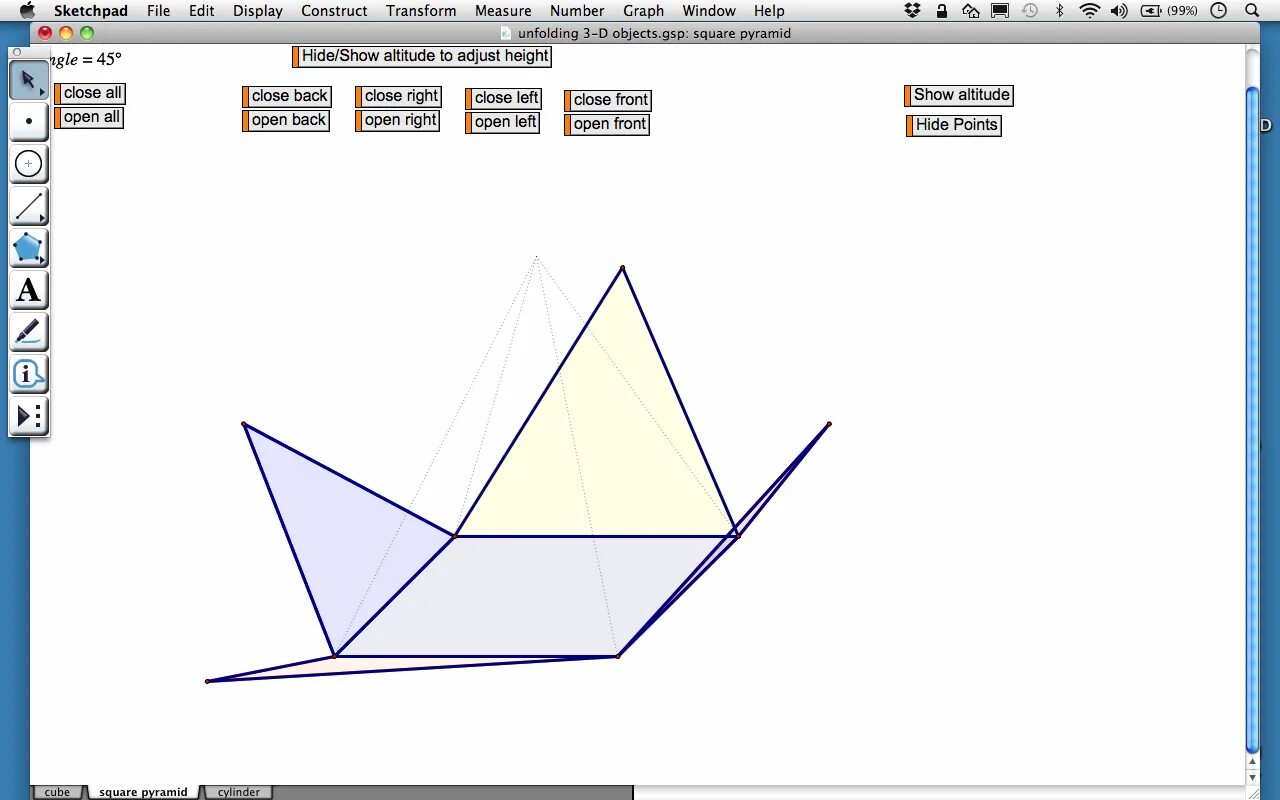Screen dimensions: 1280x800
Task: Open the Display menu
Action: (x=258, y=11)
